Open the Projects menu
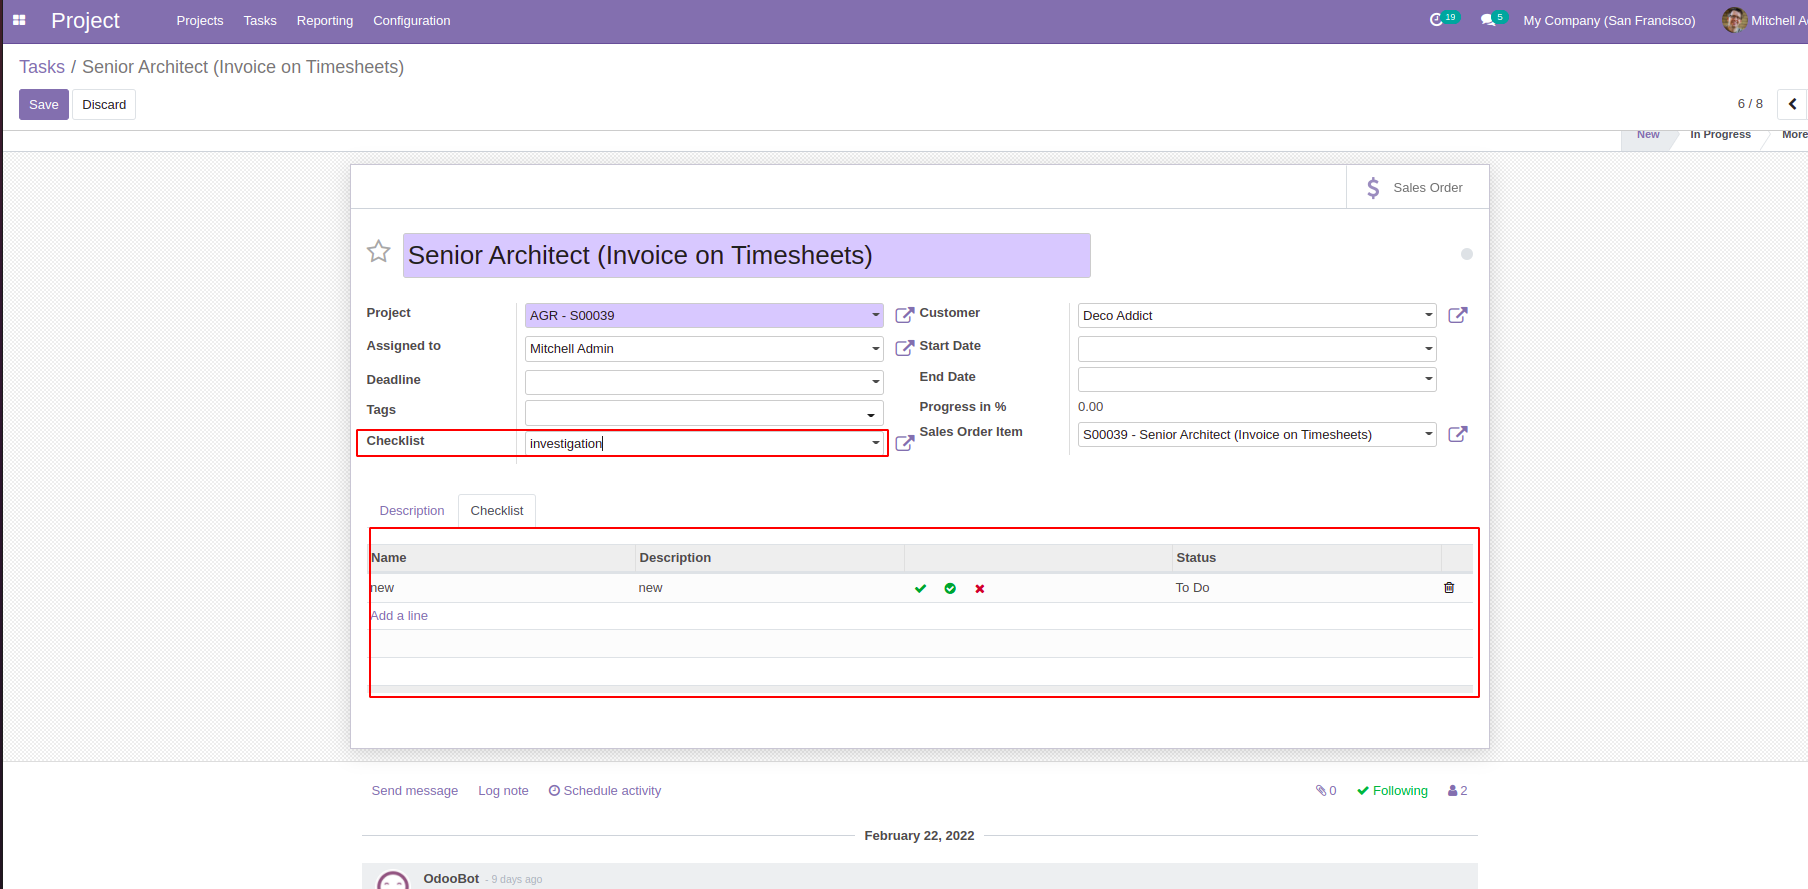This screenshot has width=1808, height=889. 200,21
